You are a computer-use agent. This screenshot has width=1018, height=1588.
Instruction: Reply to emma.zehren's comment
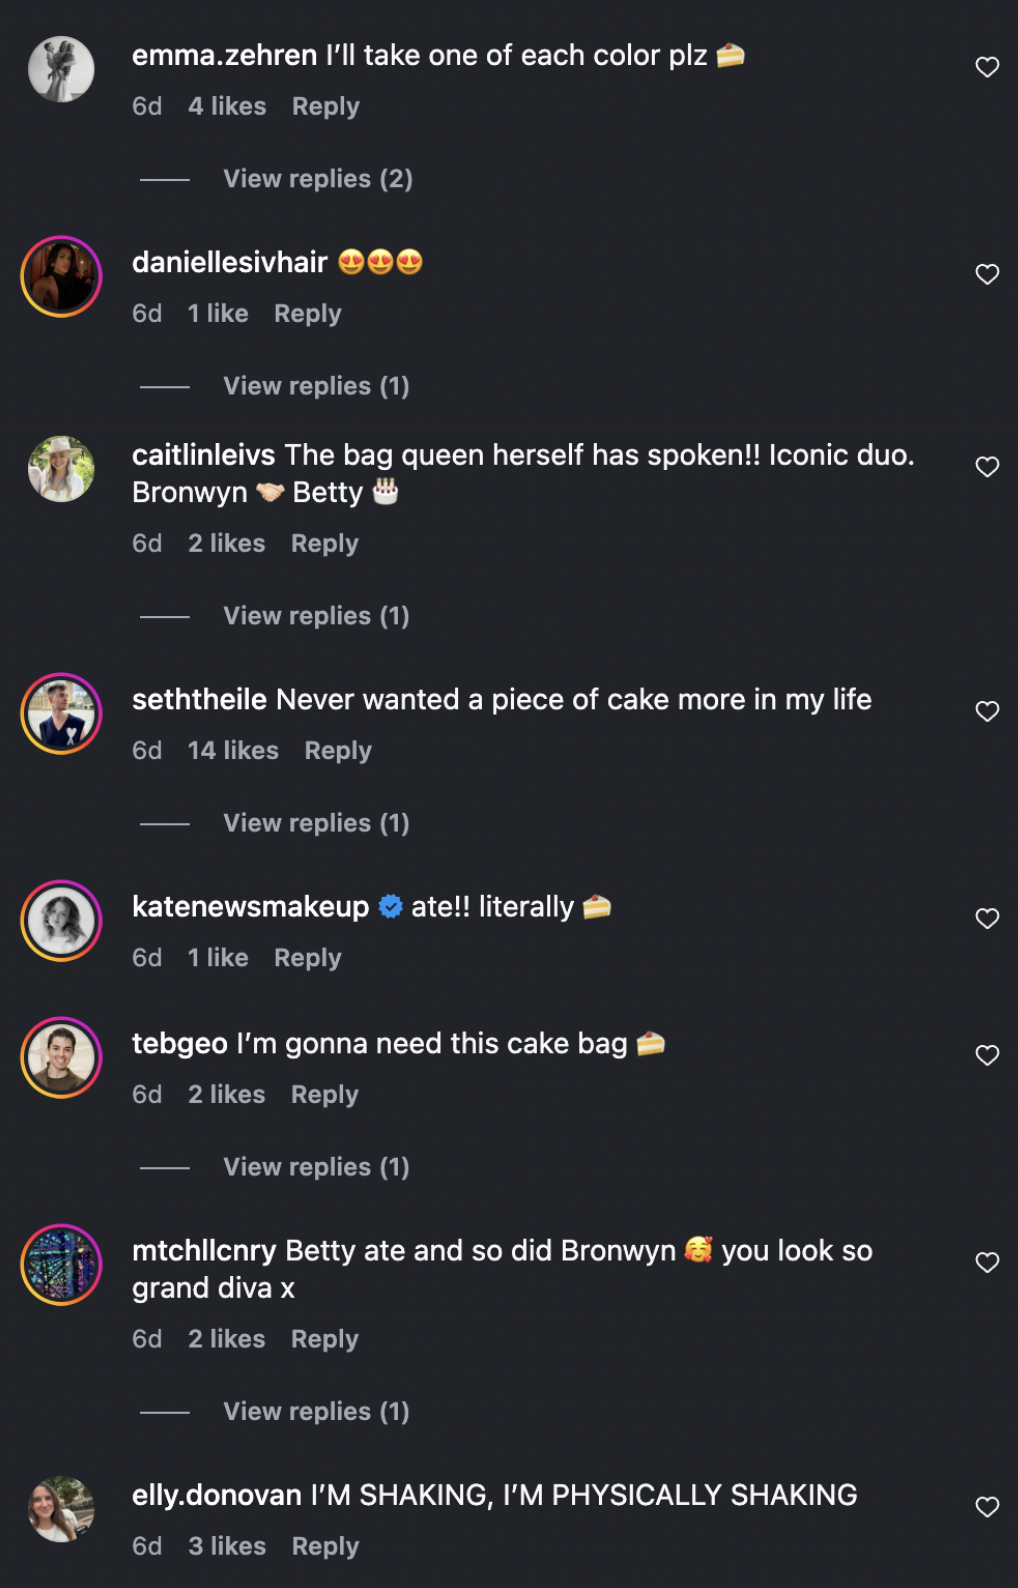tap(325, 106)
